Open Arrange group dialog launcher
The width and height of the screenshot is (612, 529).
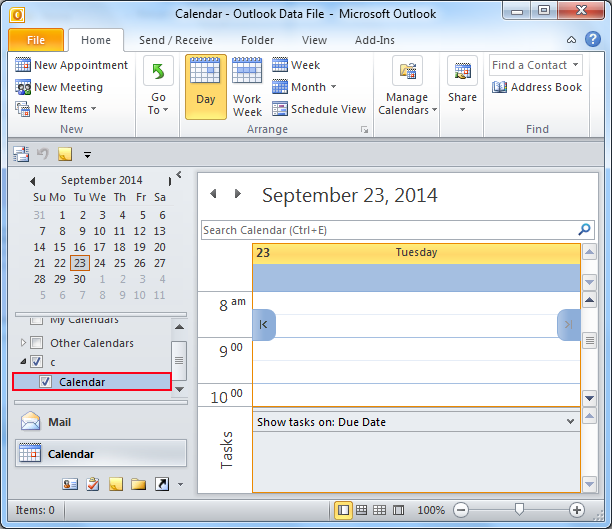[x=364, y=130]
